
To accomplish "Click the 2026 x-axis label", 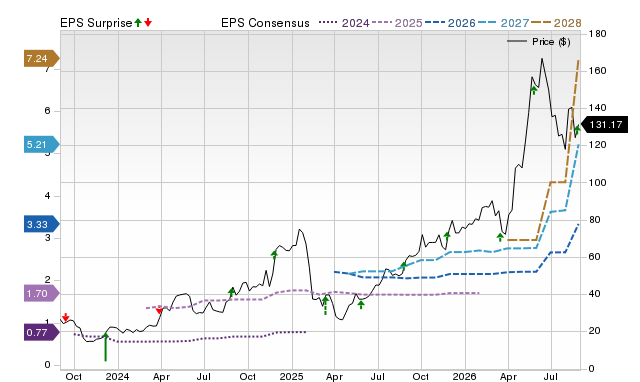I will [x=464, y=376].
